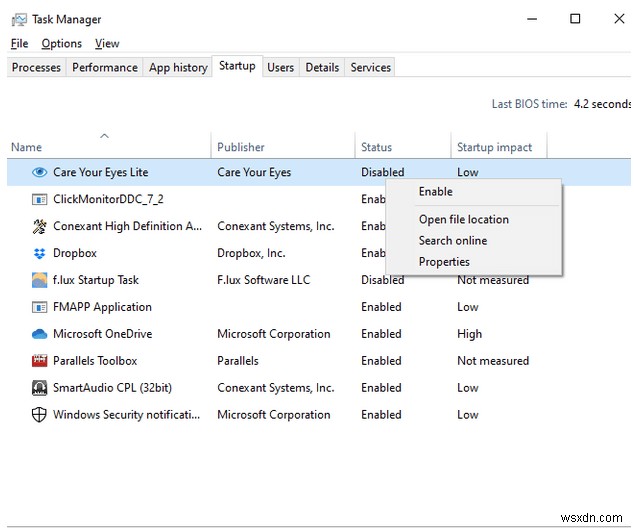
Task: Switch to the App history tab
Action: [x=178, y=67]
